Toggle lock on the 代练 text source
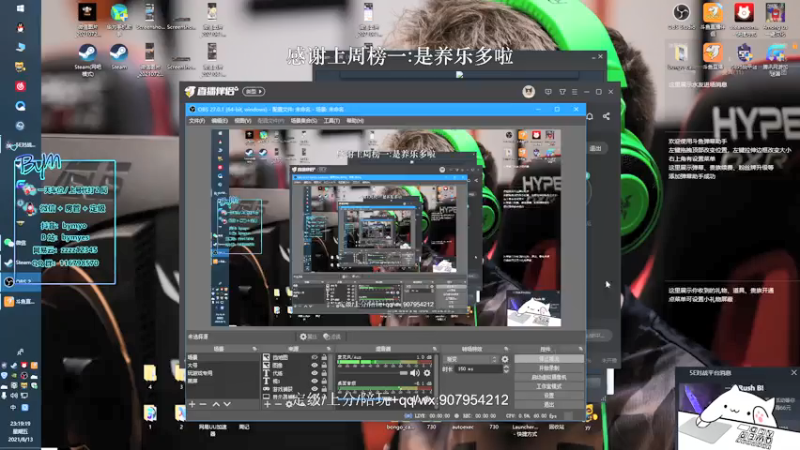Viewport: 800px width, 450px height. point(324,373)
